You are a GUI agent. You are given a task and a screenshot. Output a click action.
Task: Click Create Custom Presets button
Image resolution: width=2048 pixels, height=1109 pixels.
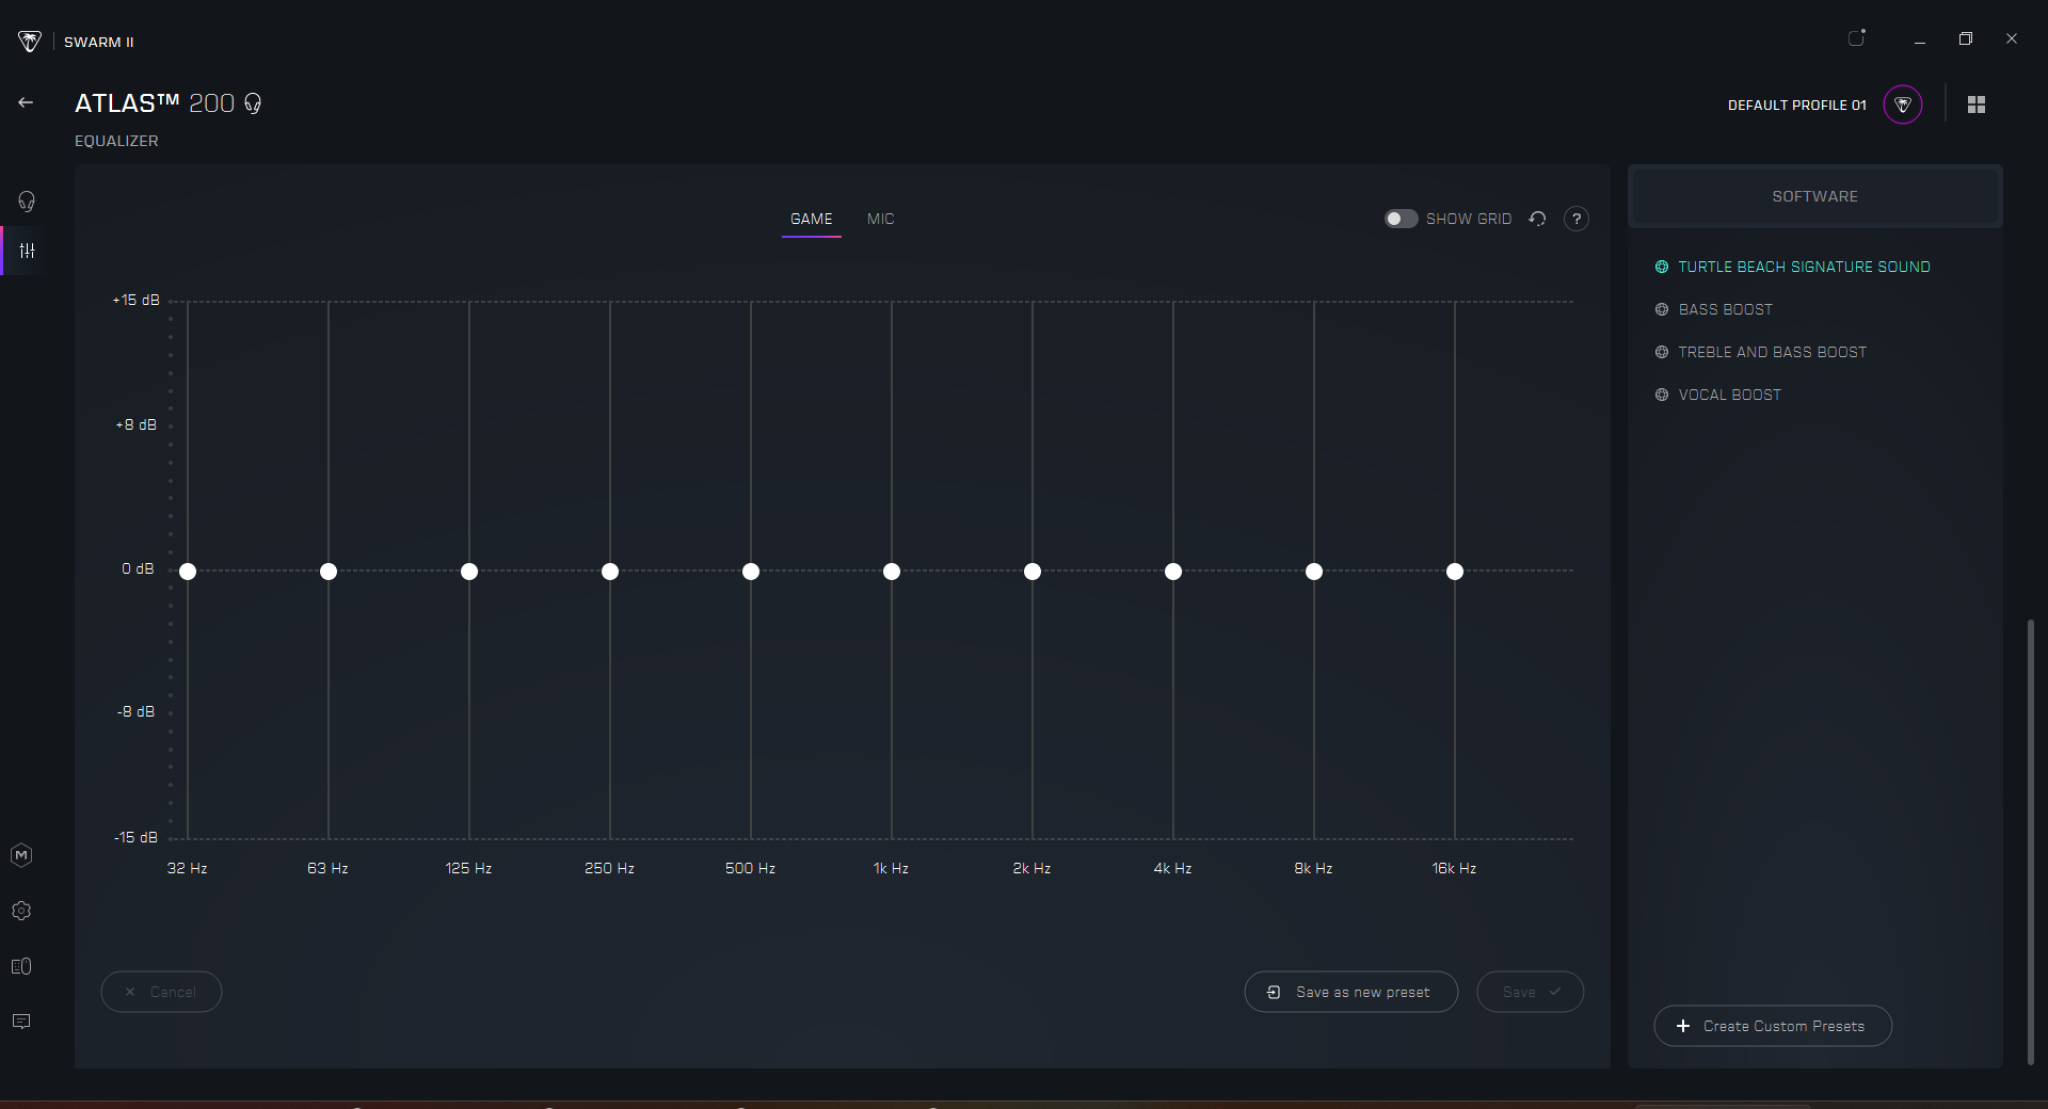tap(1772, 1026)
